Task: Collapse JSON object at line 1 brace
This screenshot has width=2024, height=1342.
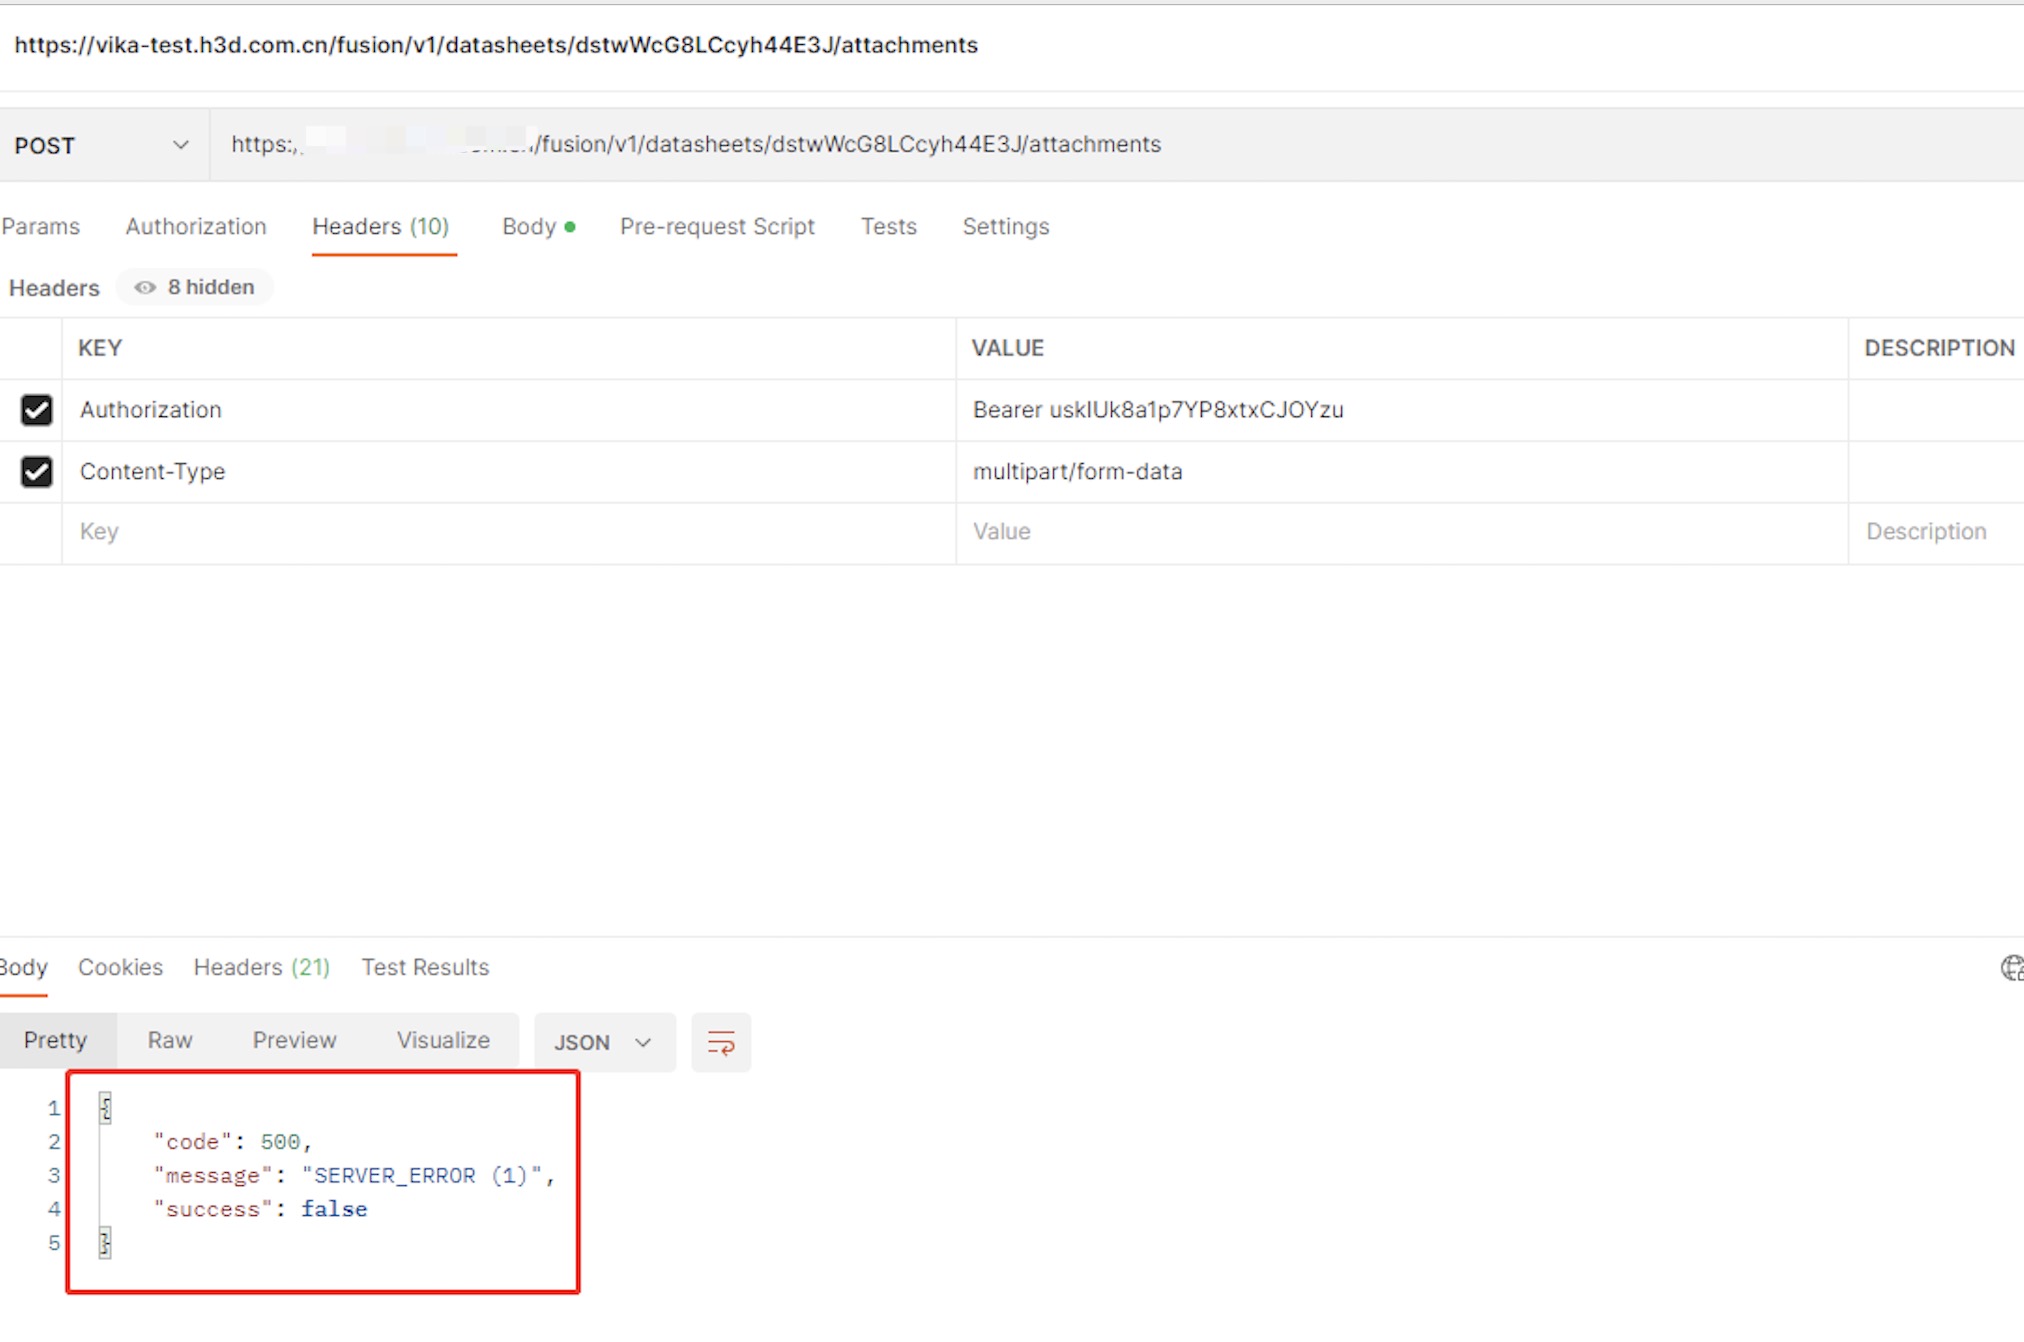Action: (x=105, y=1108)
